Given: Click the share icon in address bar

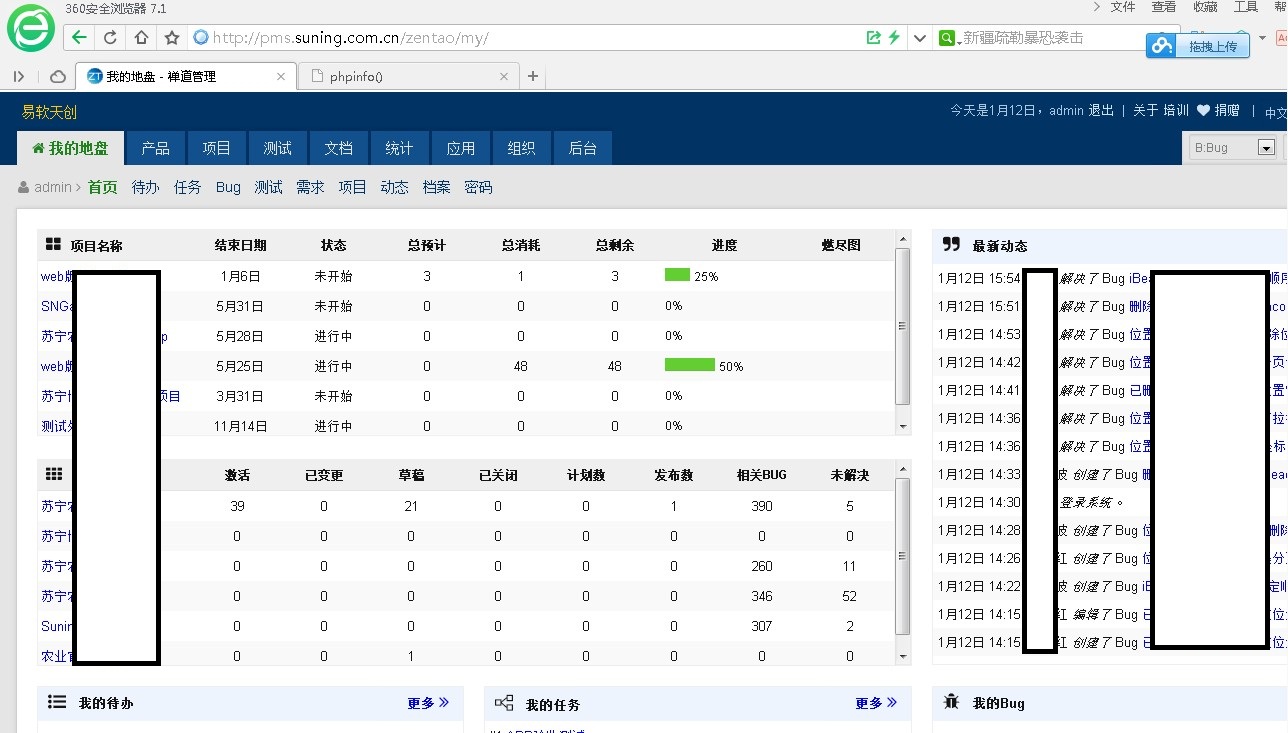Looking at the screenshot, I should [x=874, y=38].
